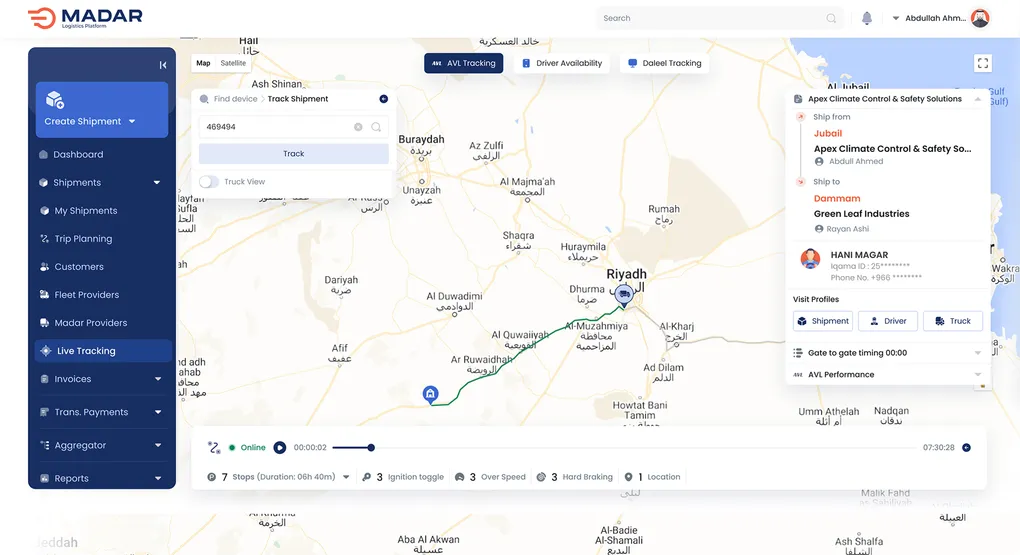This screenshot has height=555, width=1020.
Task: Open the Driver visit profile
Action: 887,321
